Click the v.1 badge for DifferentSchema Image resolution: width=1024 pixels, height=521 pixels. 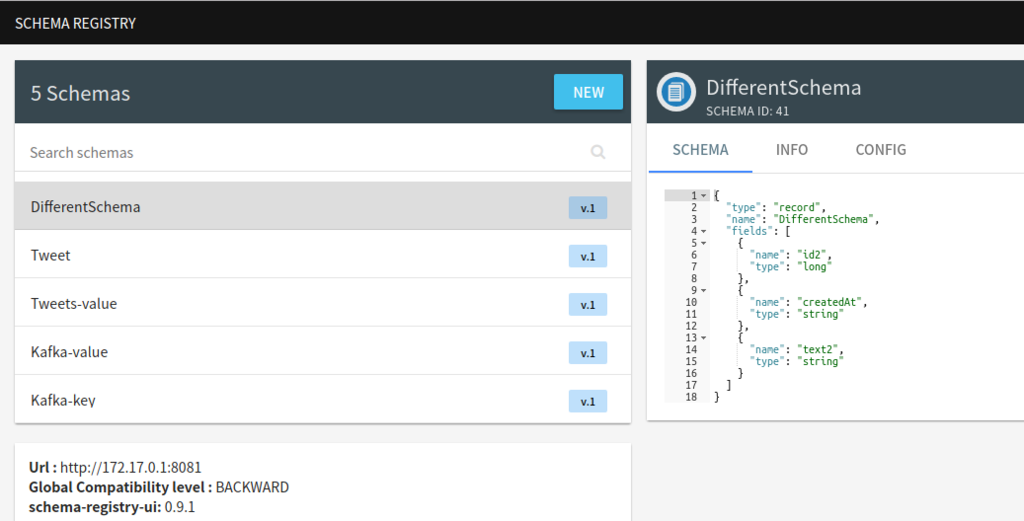pyautogui.click(x=588, y=208)
